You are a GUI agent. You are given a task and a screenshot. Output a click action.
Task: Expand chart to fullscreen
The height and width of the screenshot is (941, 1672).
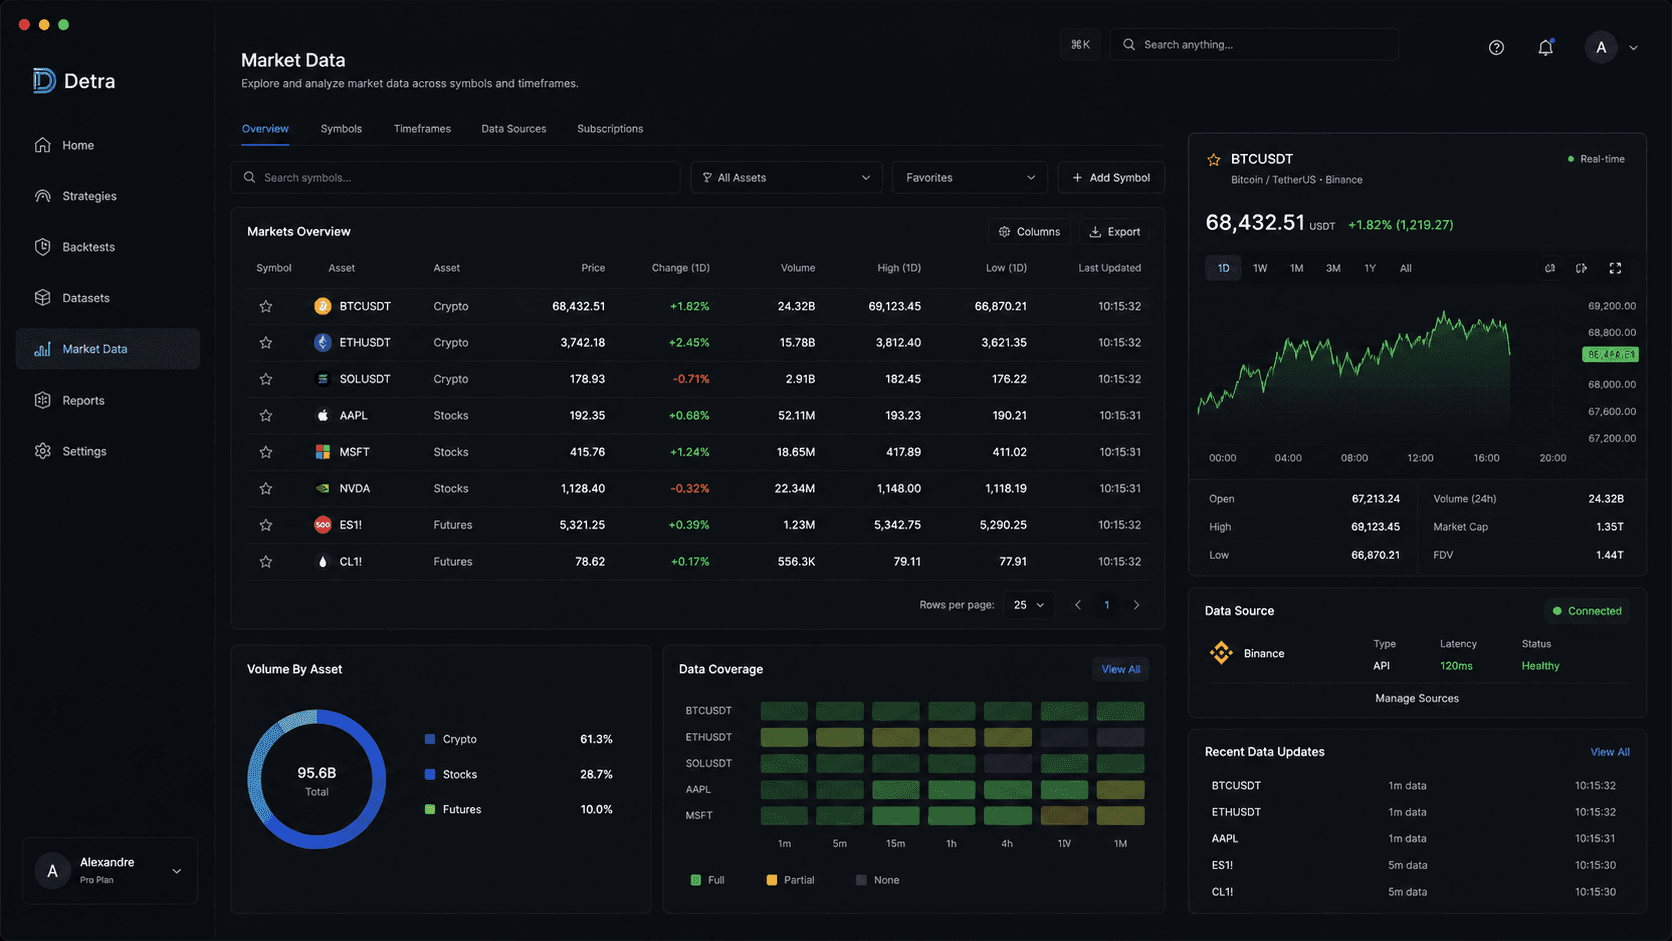point(1615,268)
